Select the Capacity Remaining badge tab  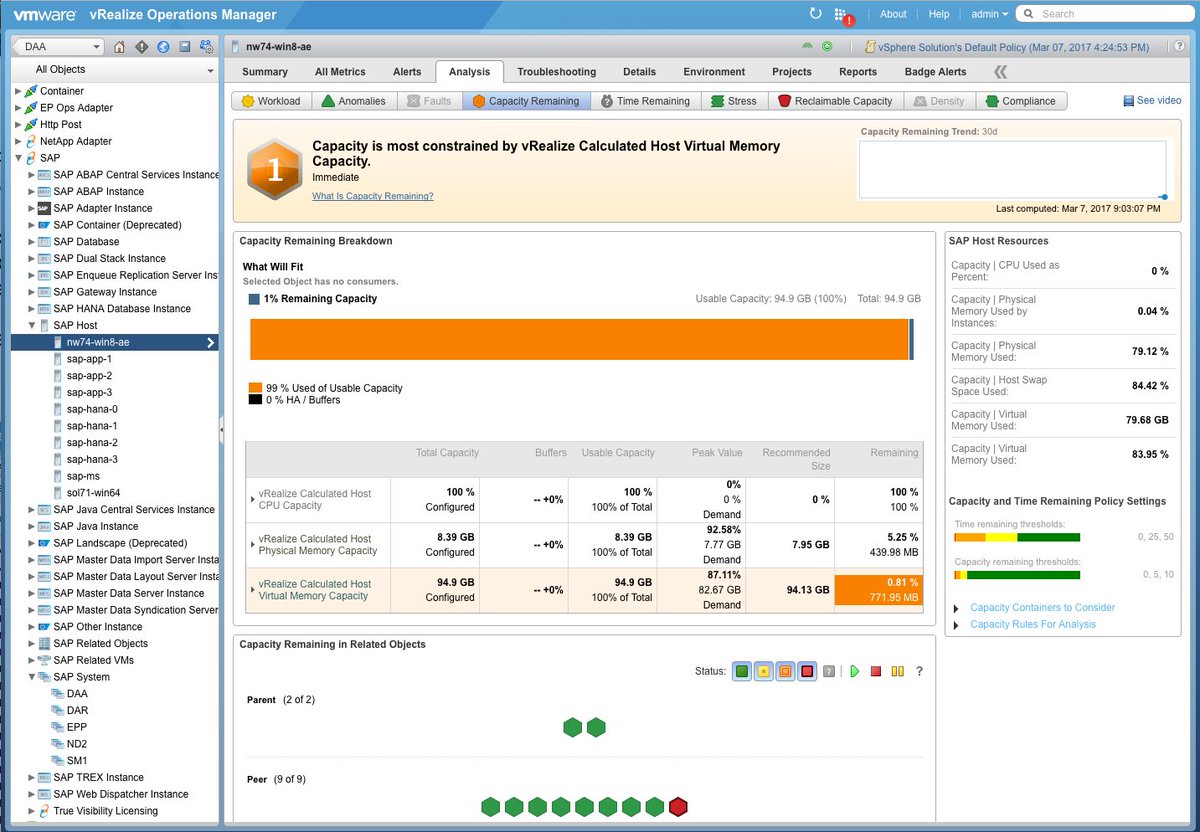click(526, 101)
